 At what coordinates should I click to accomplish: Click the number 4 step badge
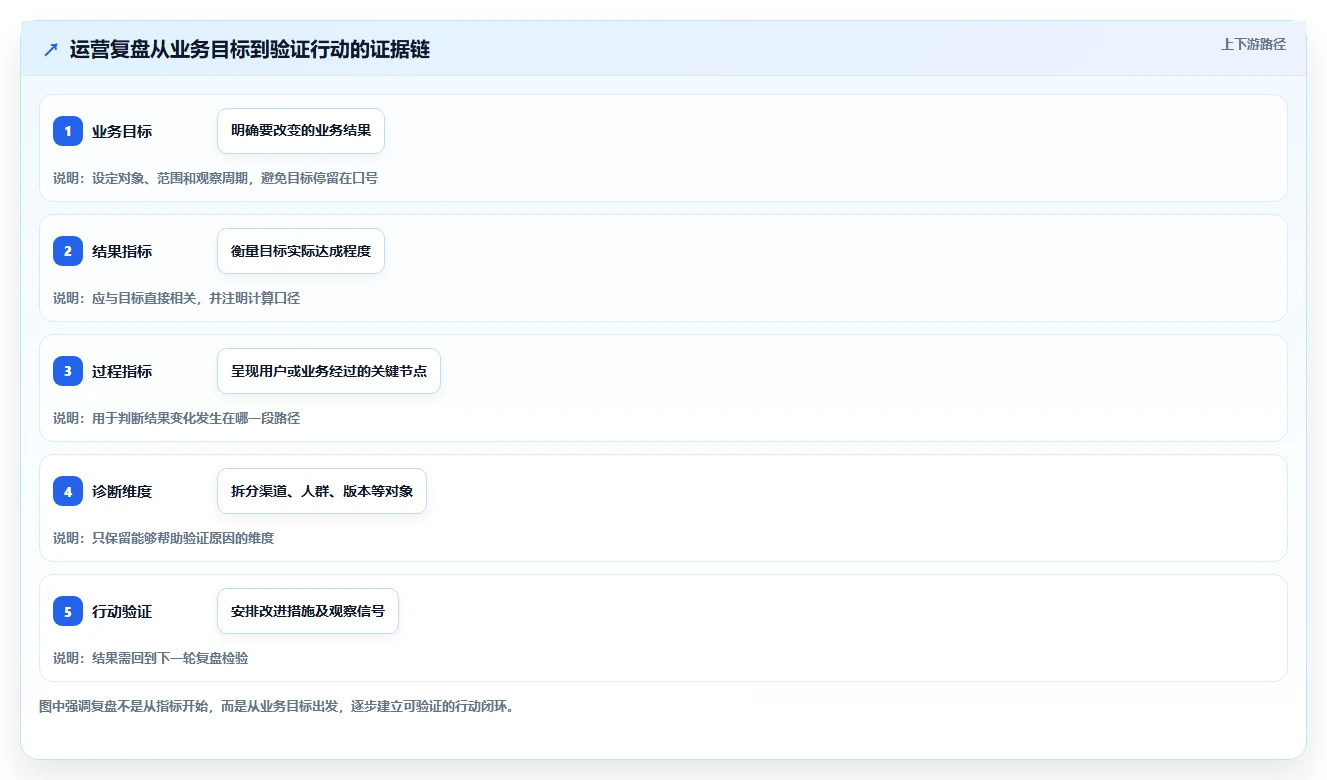[68, 491]
